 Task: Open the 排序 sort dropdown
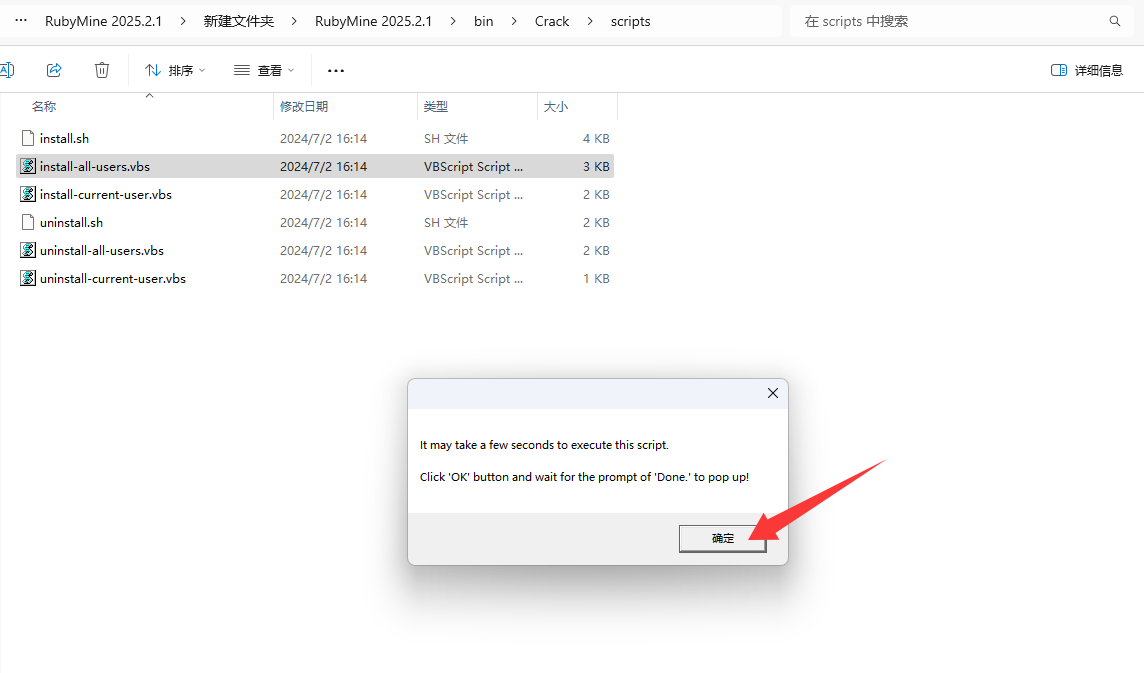click(175, 70)
